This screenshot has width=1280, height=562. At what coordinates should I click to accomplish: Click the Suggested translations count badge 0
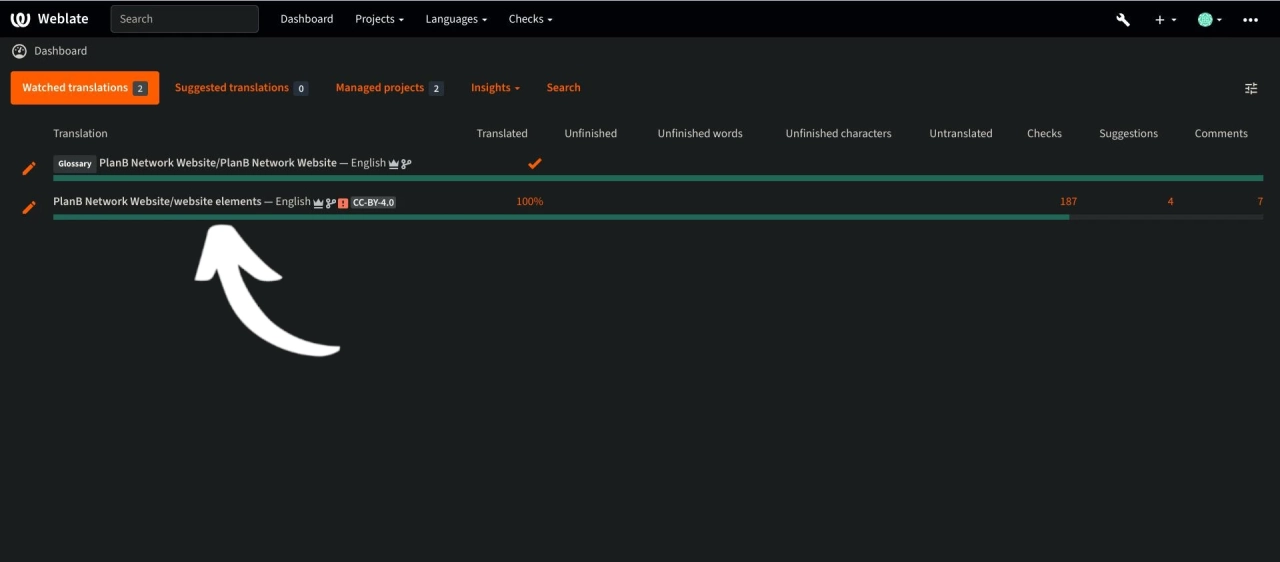click(x=301, y=88)
